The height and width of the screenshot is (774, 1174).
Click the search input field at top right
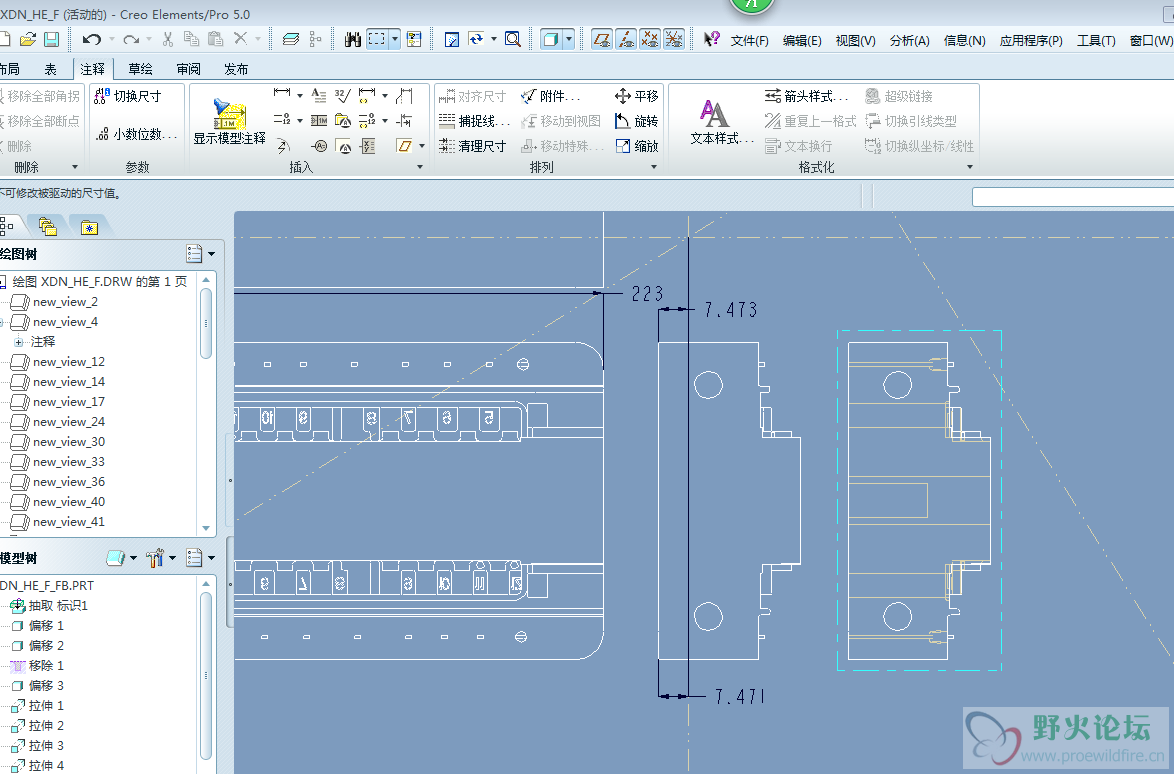[x=1073, y=197]
